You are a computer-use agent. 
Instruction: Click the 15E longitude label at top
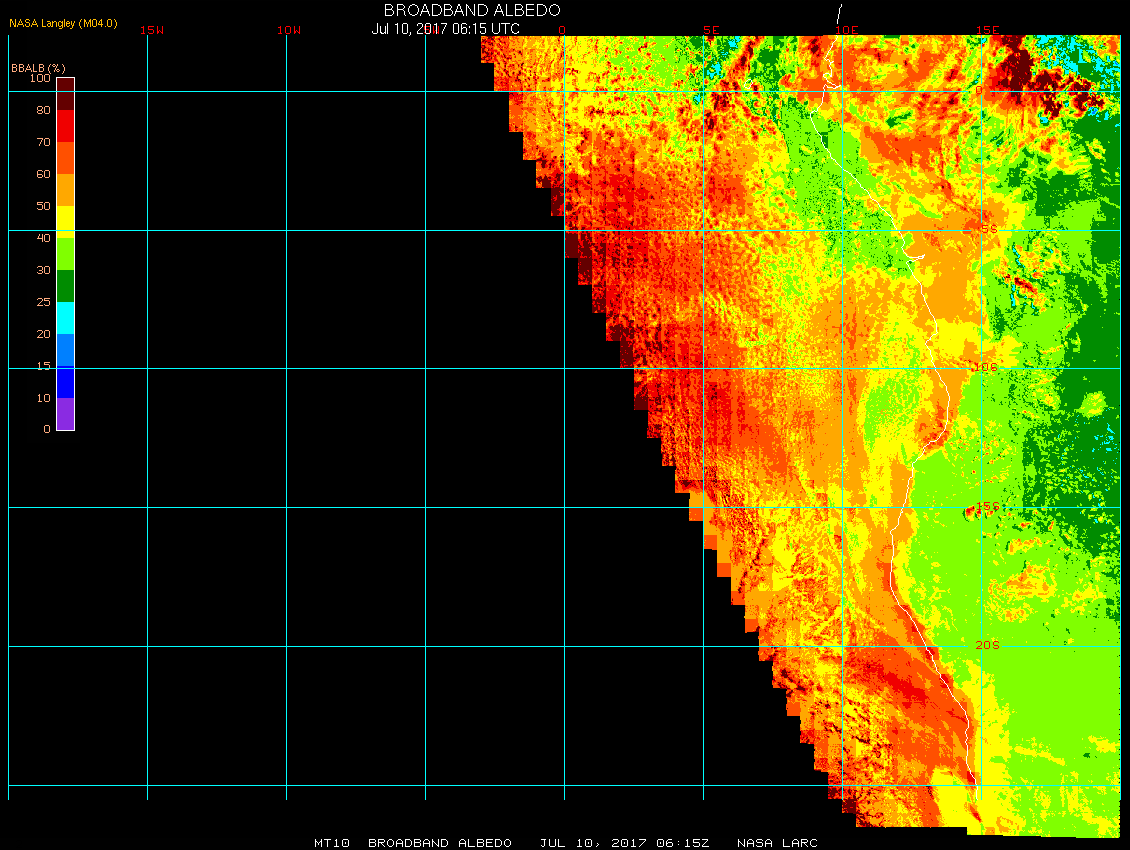[x=988, y=31]
